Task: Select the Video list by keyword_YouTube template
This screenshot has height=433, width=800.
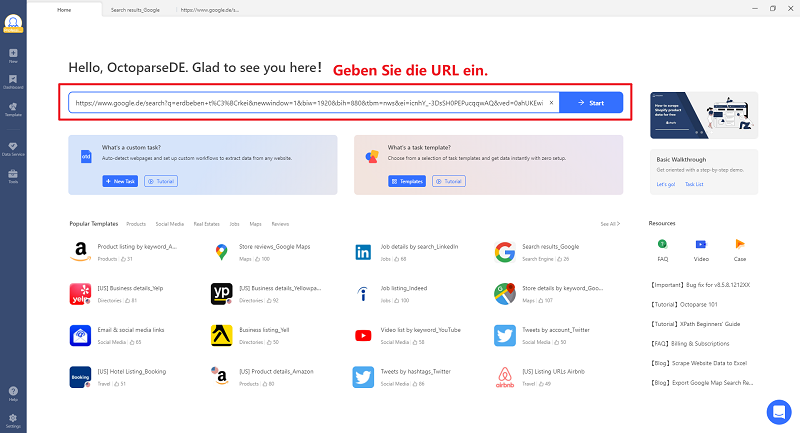Action: (408, 336)
